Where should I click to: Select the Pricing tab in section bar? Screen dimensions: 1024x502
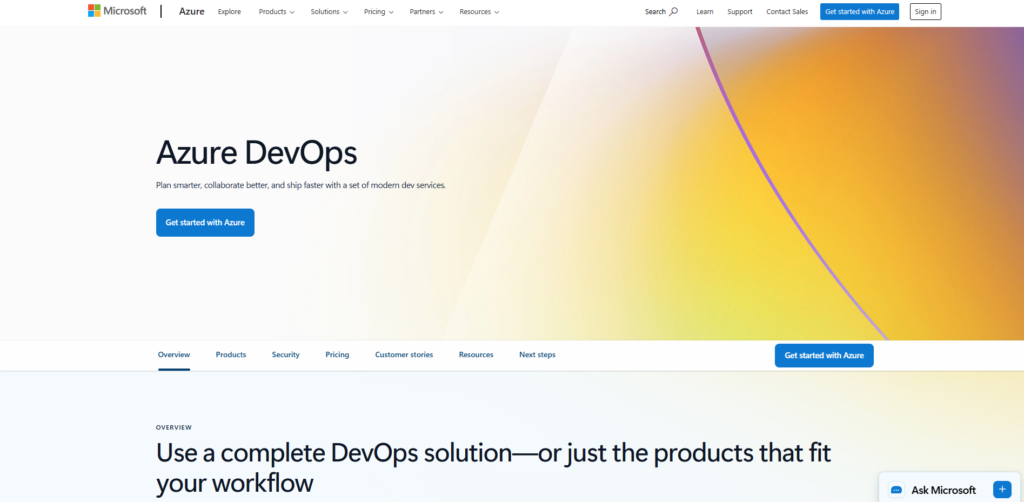coord(337,355)
